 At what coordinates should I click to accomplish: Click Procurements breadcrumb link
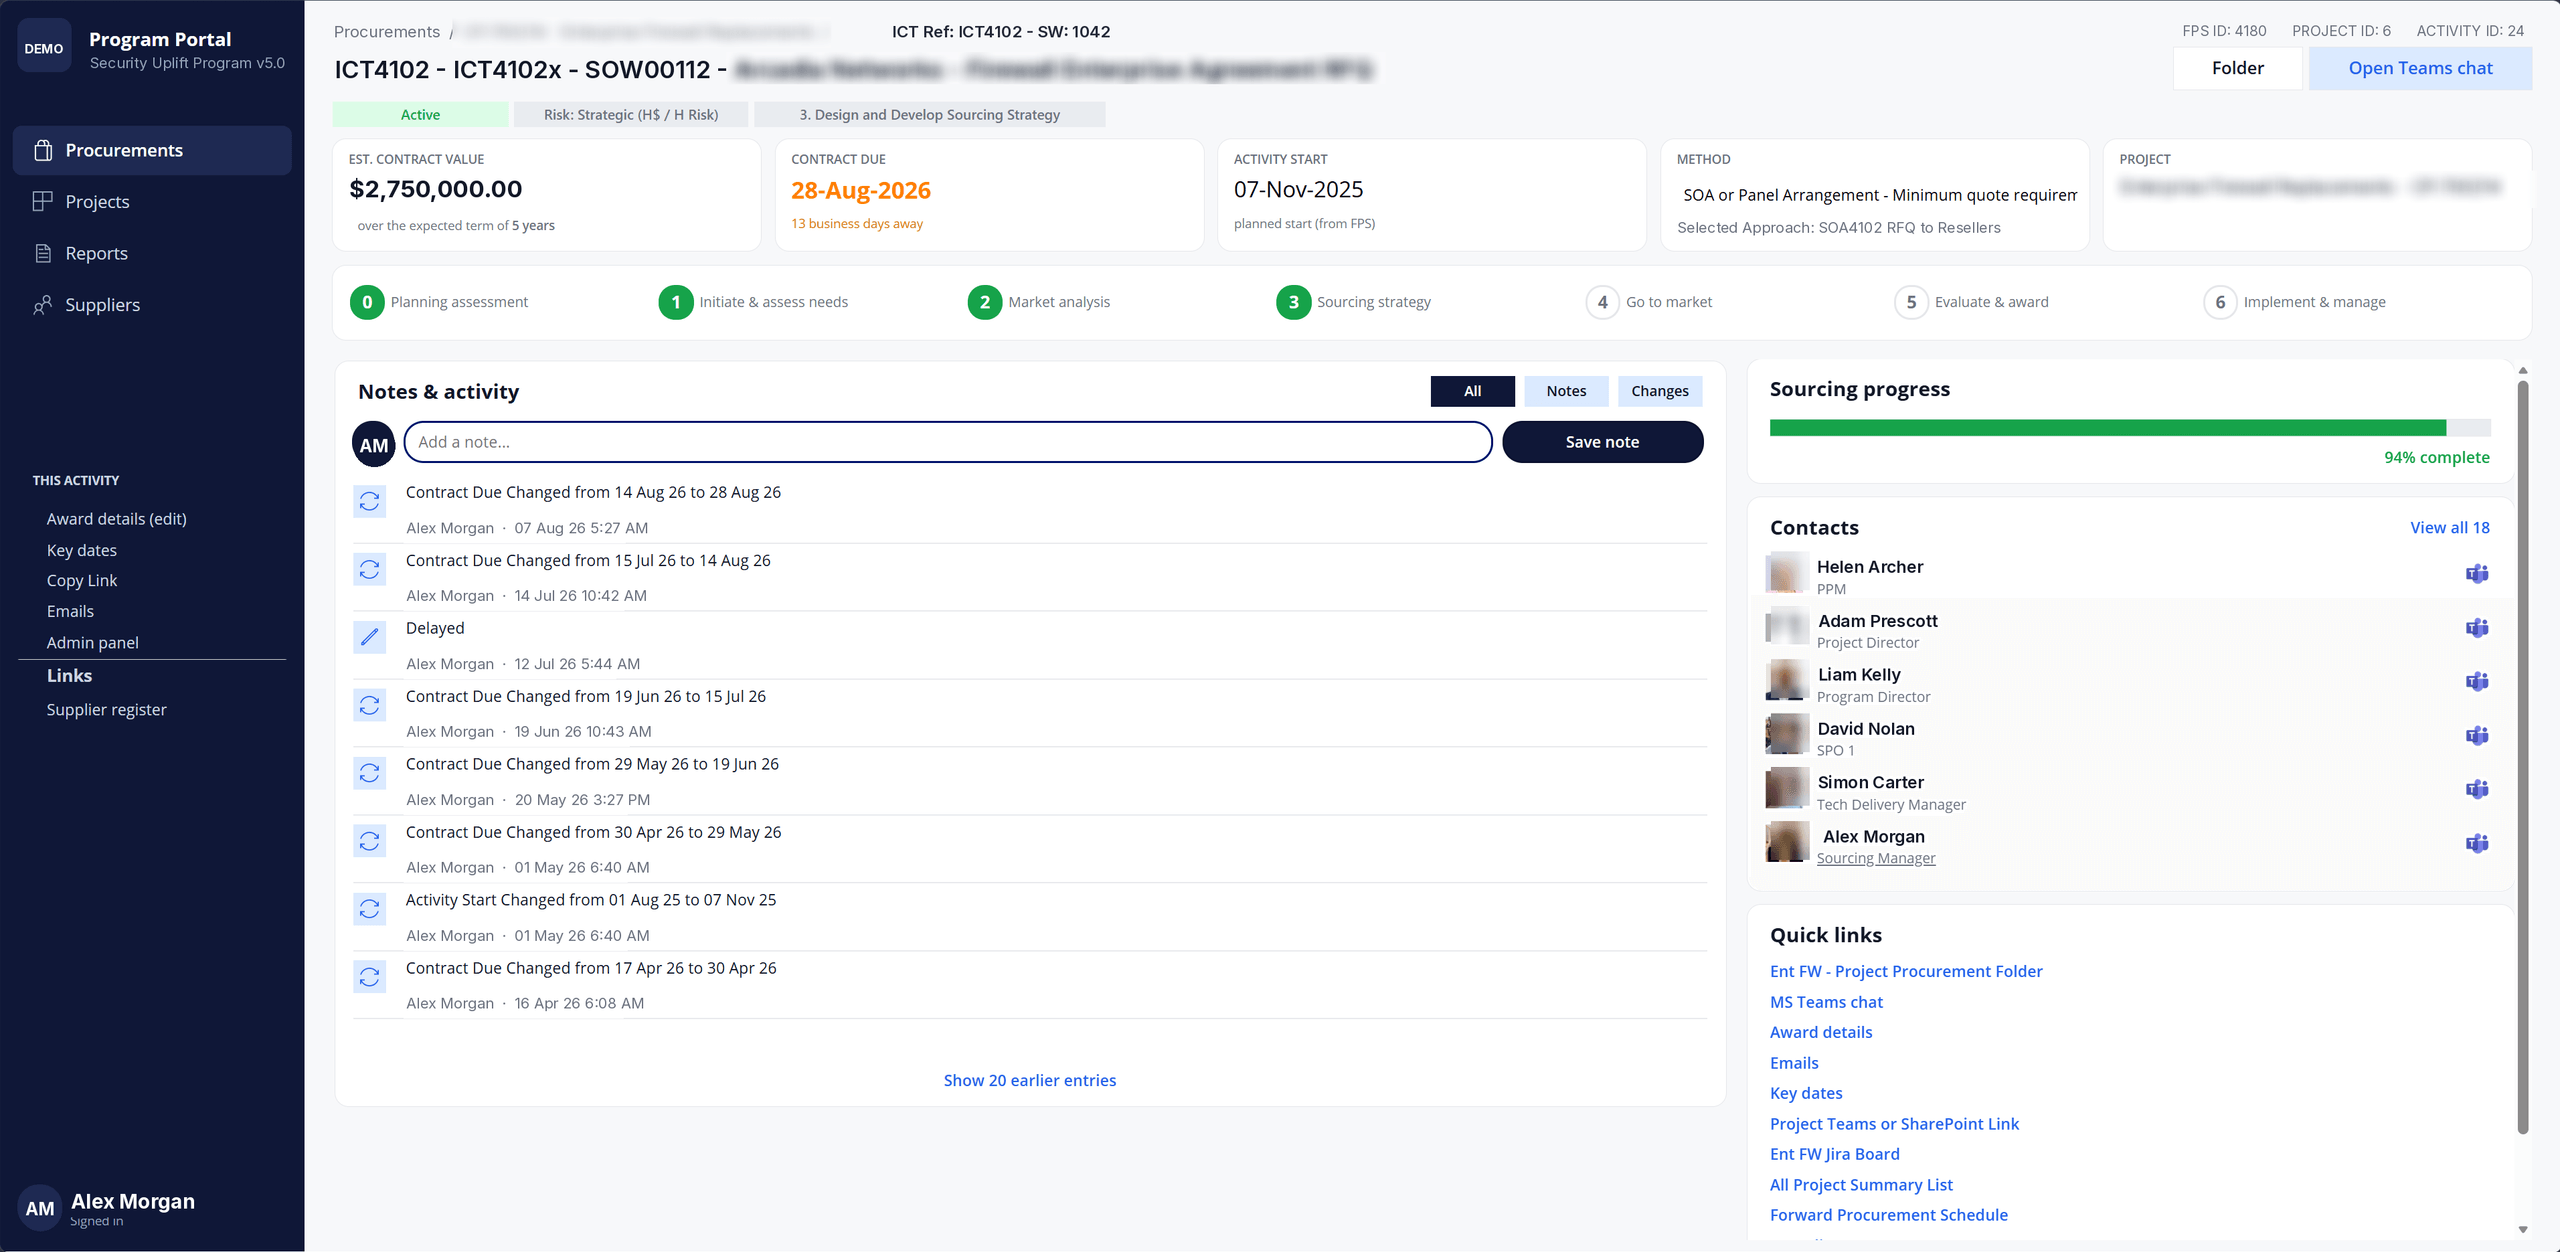click(x=387, y=32)
